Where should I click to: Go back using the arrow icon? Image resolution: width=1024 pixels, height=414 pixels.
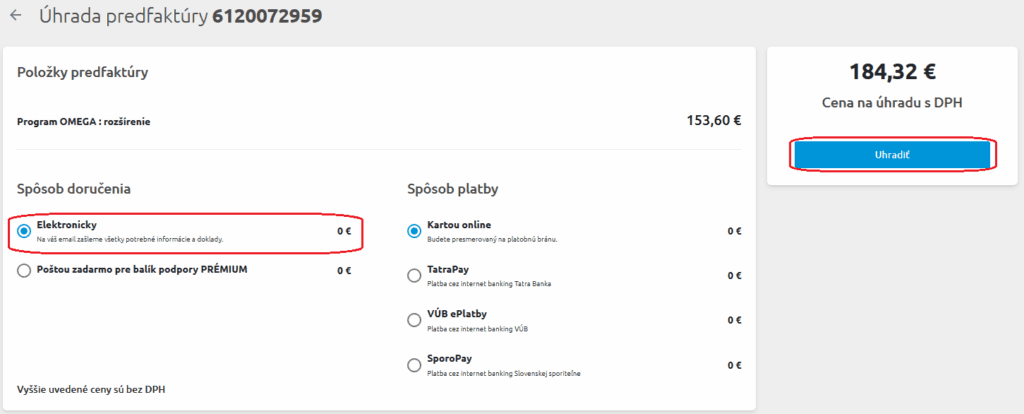pos(15,16)
